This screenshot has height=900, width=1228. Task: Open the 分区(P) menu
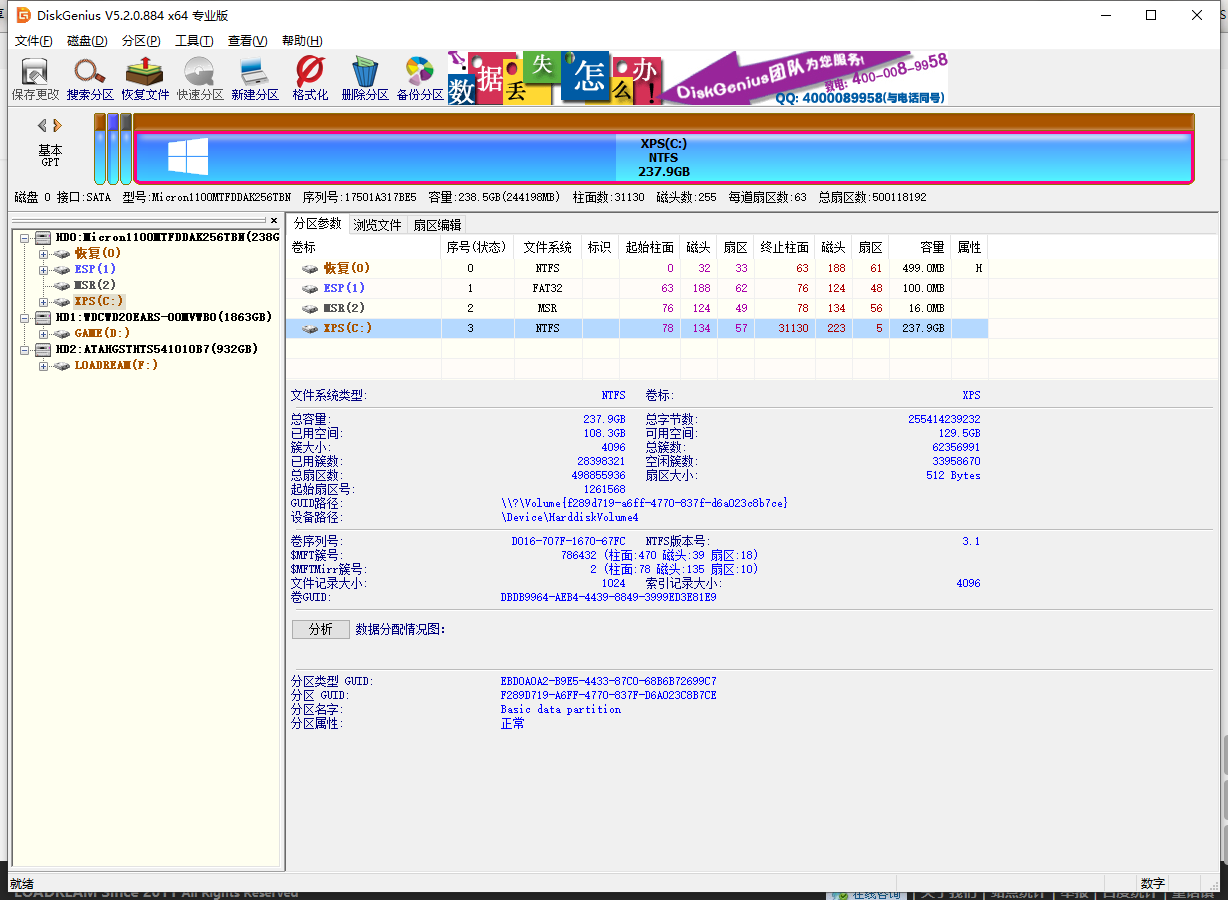141,41
